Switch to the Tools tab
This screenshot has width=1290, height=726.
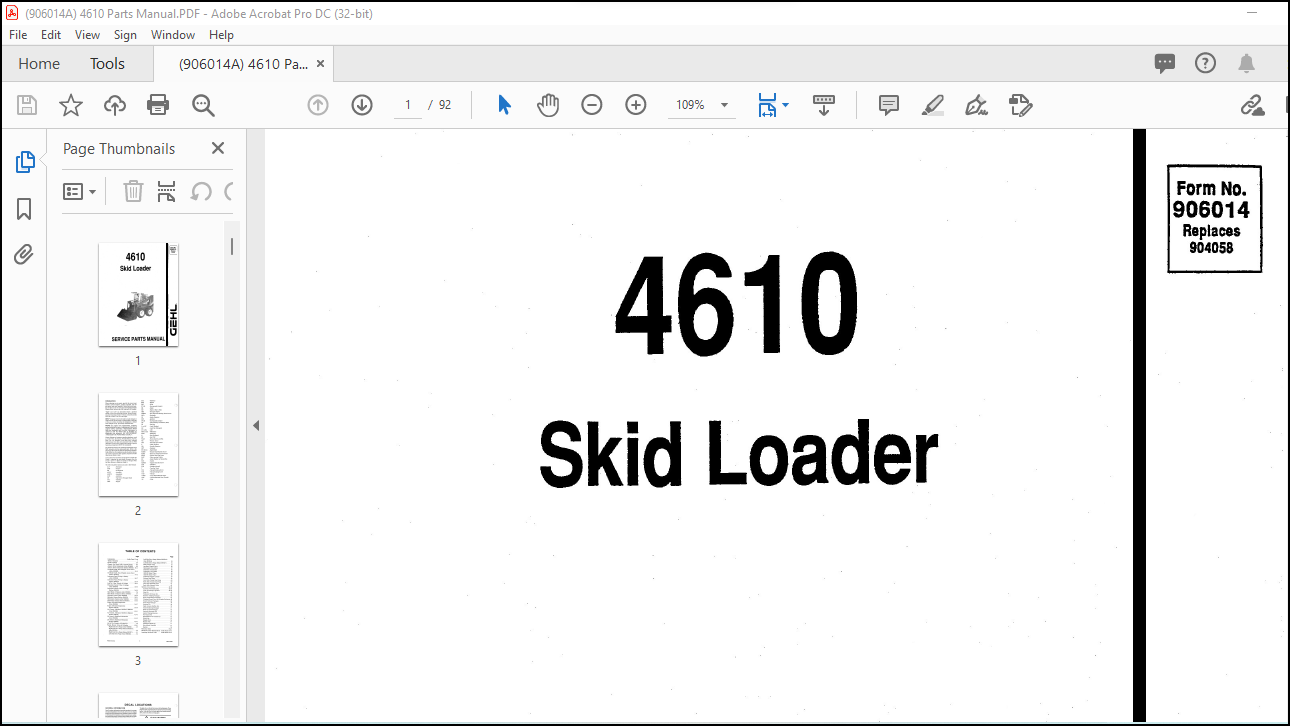pyautogui.click(x=108, y=64)
